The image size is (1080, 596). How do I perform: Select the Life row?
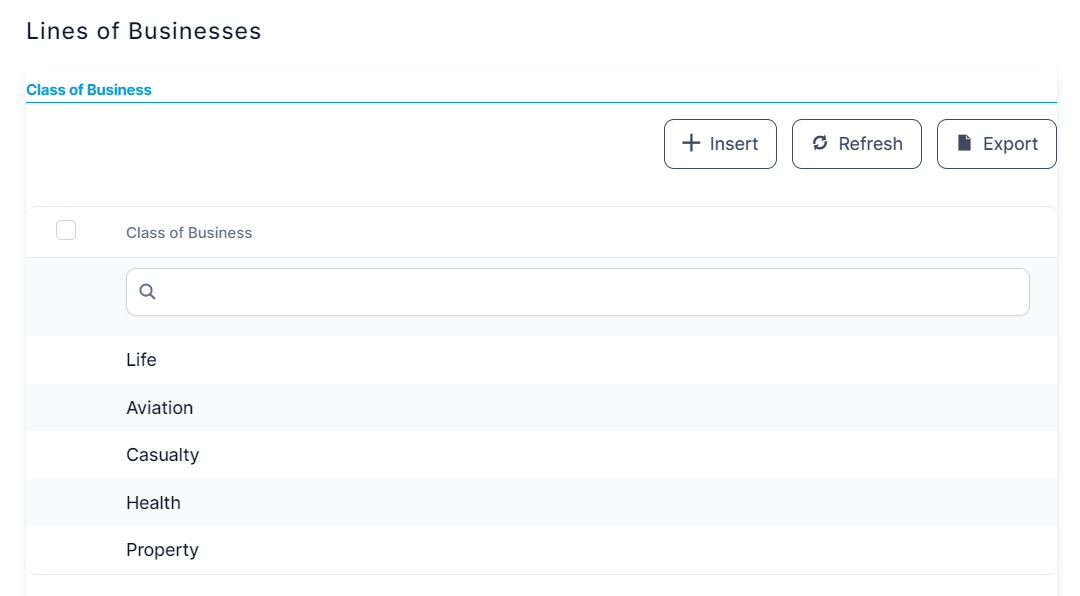pos(141,360)
